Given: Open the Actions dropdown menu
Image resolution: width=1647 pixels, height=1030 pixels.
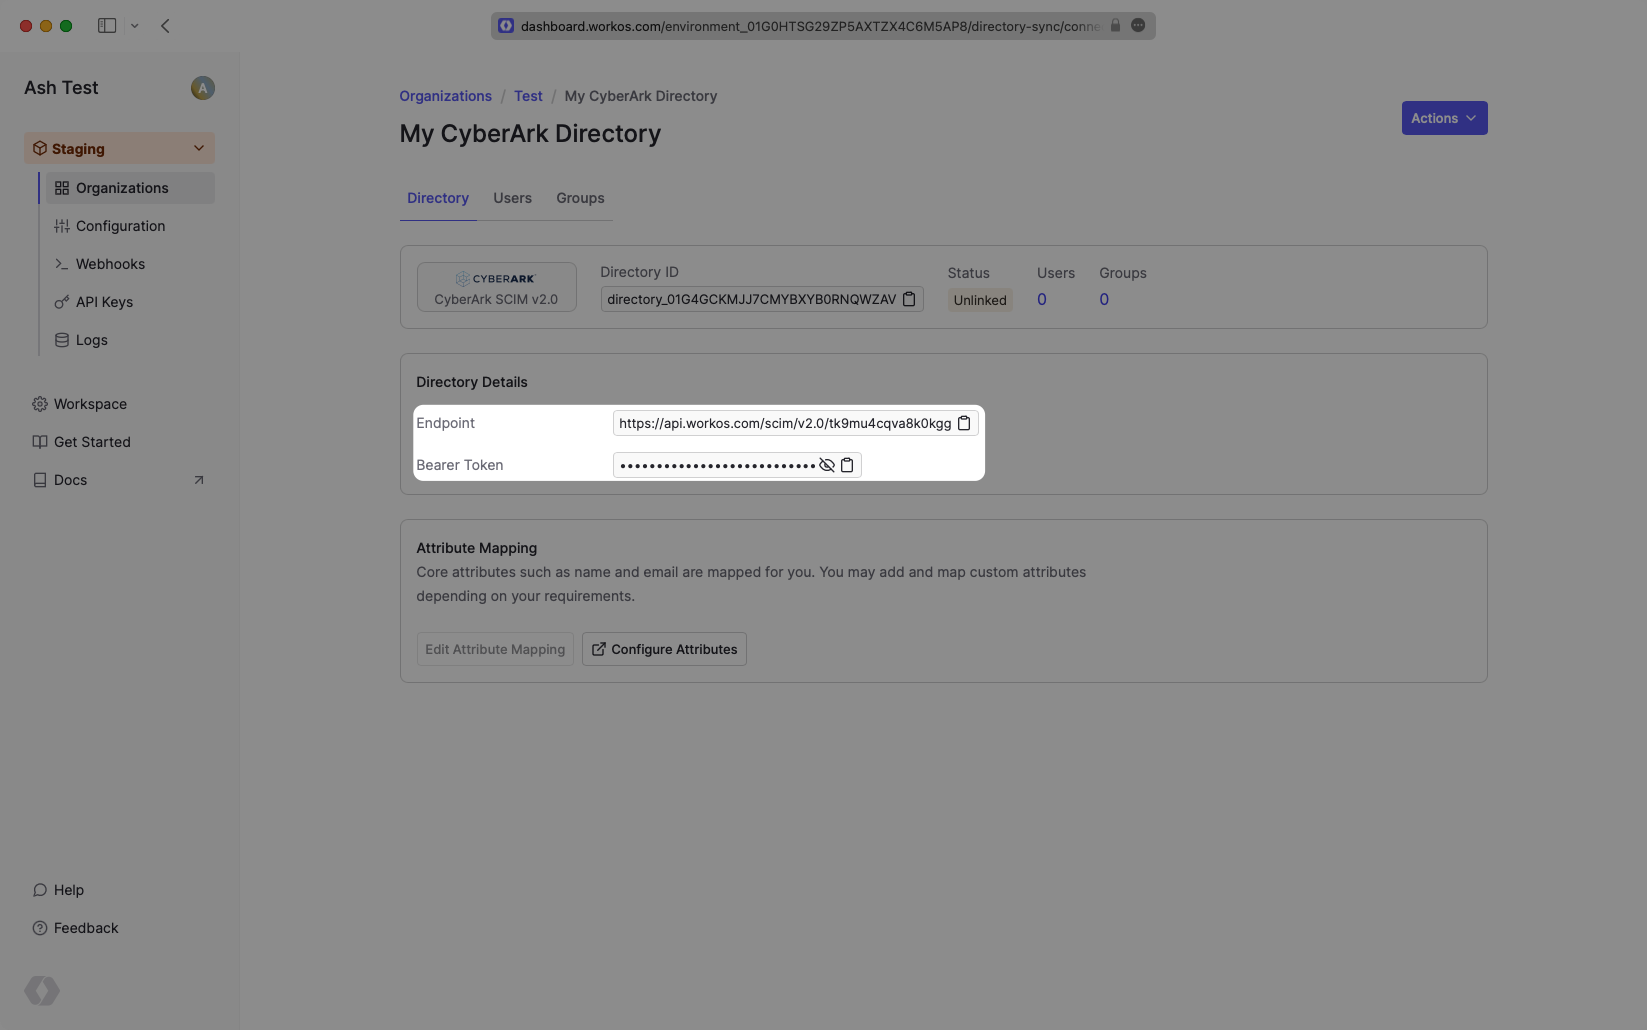Looking at the screenshot, I should (1443, 117).
